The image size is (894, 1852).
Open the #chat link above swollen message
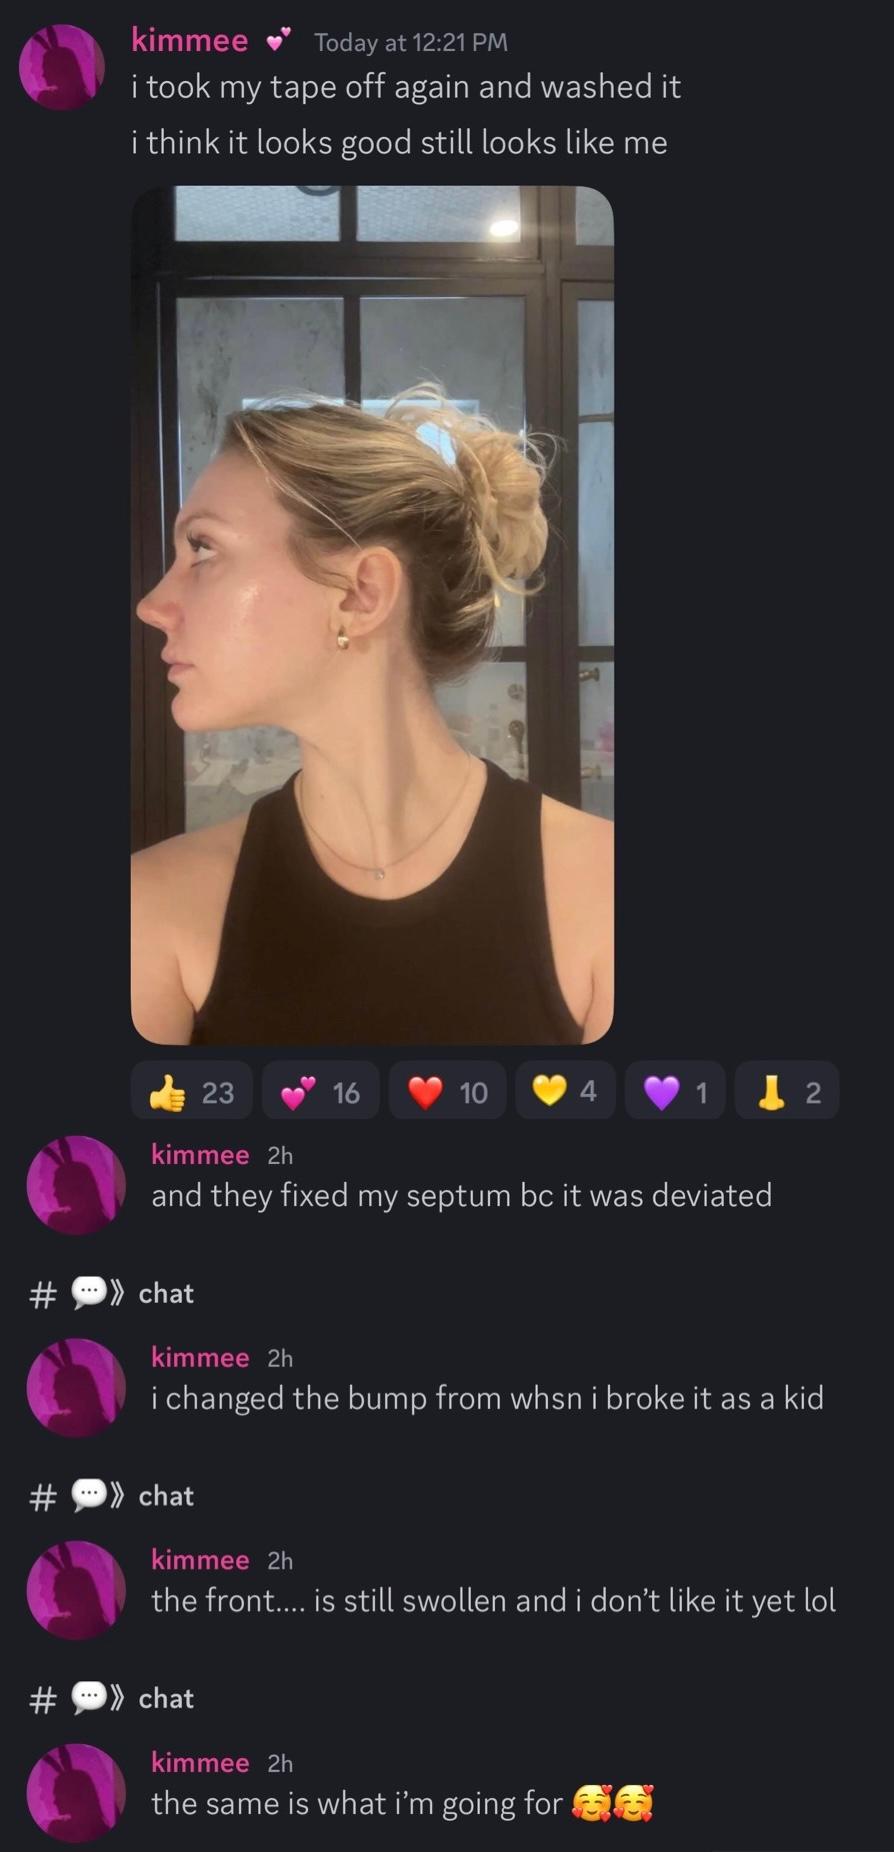pyautogui.click(x=112, y=1496)
